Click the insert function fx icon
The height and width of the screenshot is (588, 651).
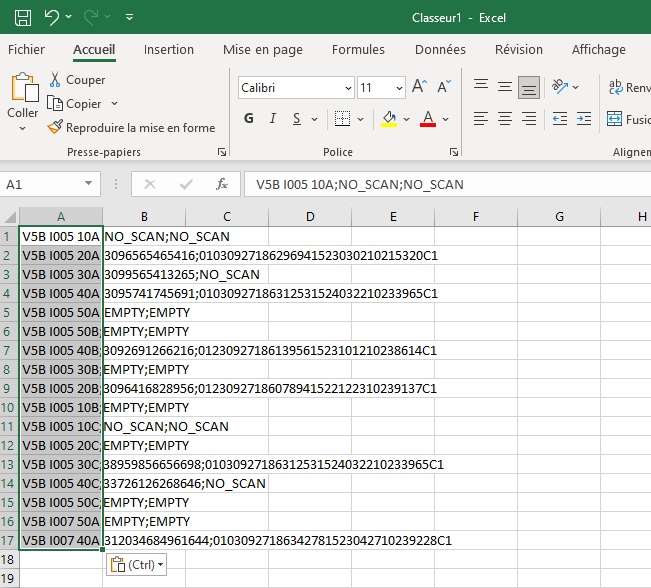[222, 184]
